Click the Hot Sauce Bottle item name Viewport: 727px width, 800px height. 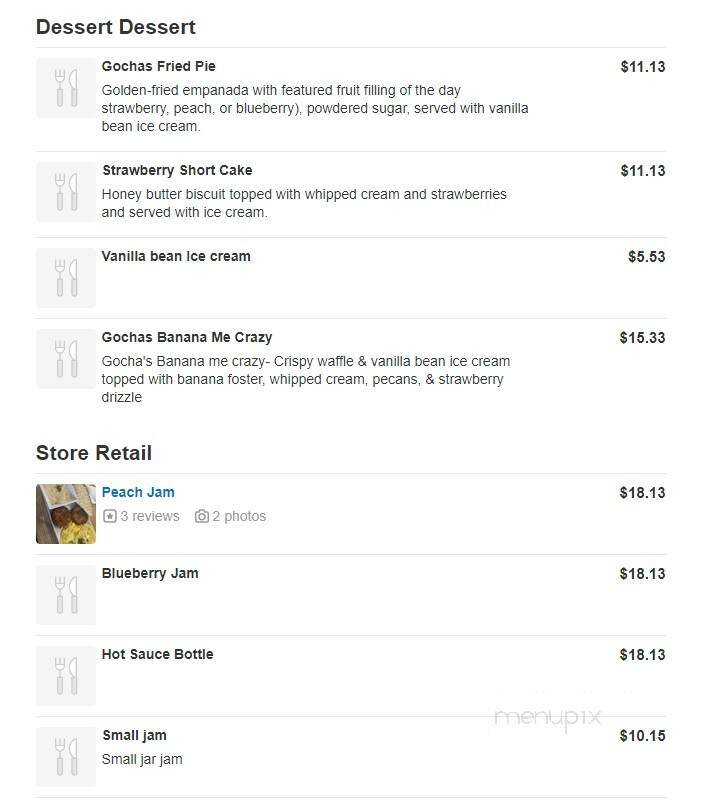click(157, 654)
